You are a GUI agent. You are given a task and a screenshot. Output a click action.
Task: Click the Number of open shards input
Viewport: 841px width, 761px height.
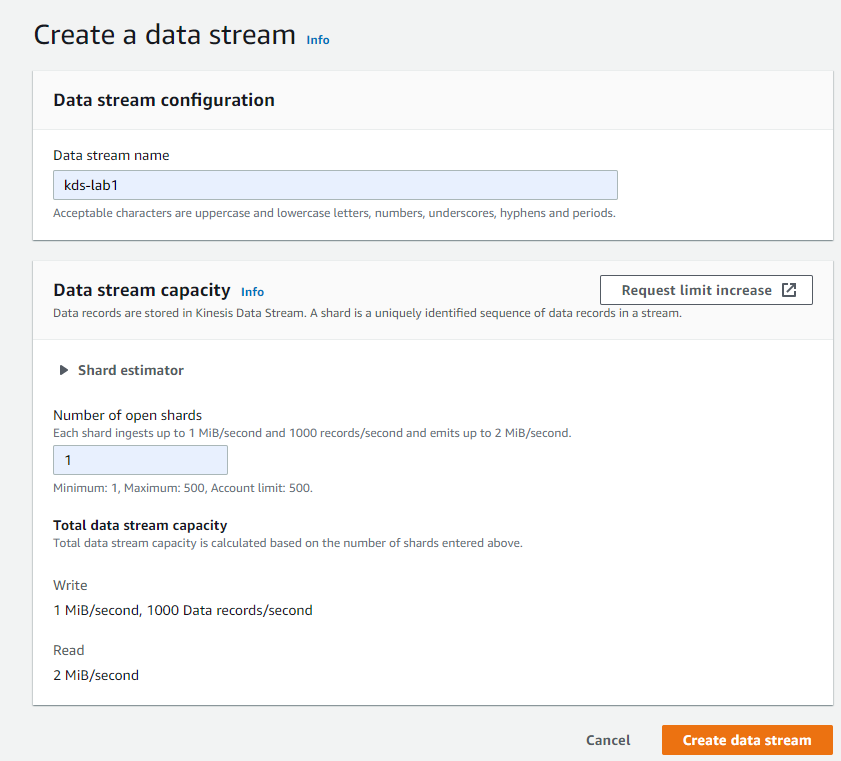point(140,460)
